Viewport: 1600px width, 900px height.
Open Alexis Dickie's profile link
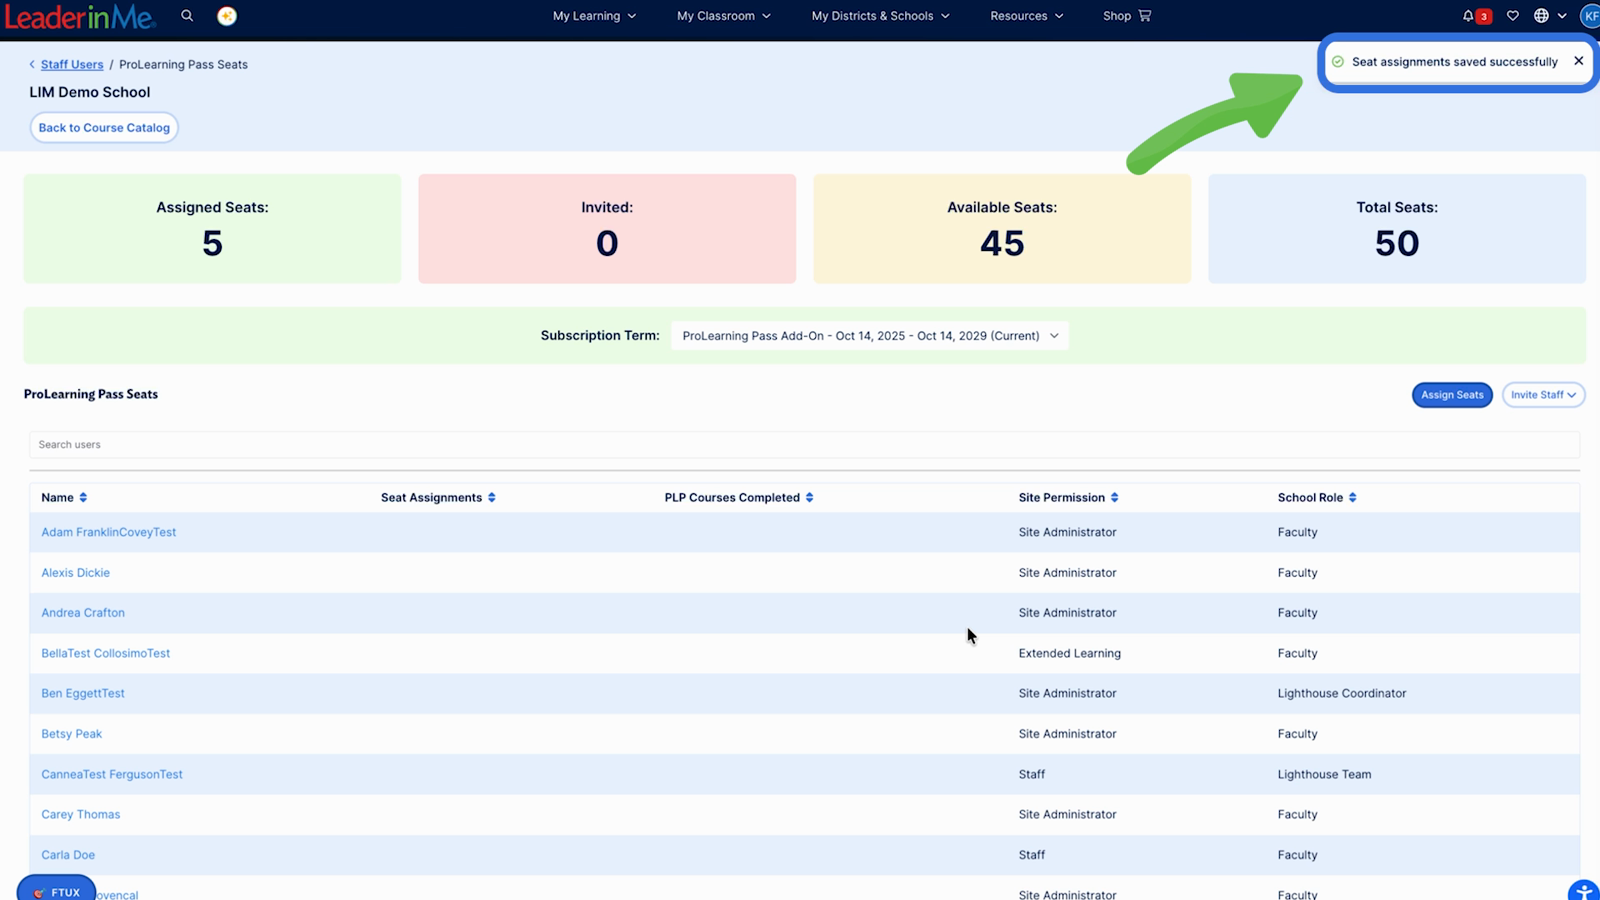75,573
